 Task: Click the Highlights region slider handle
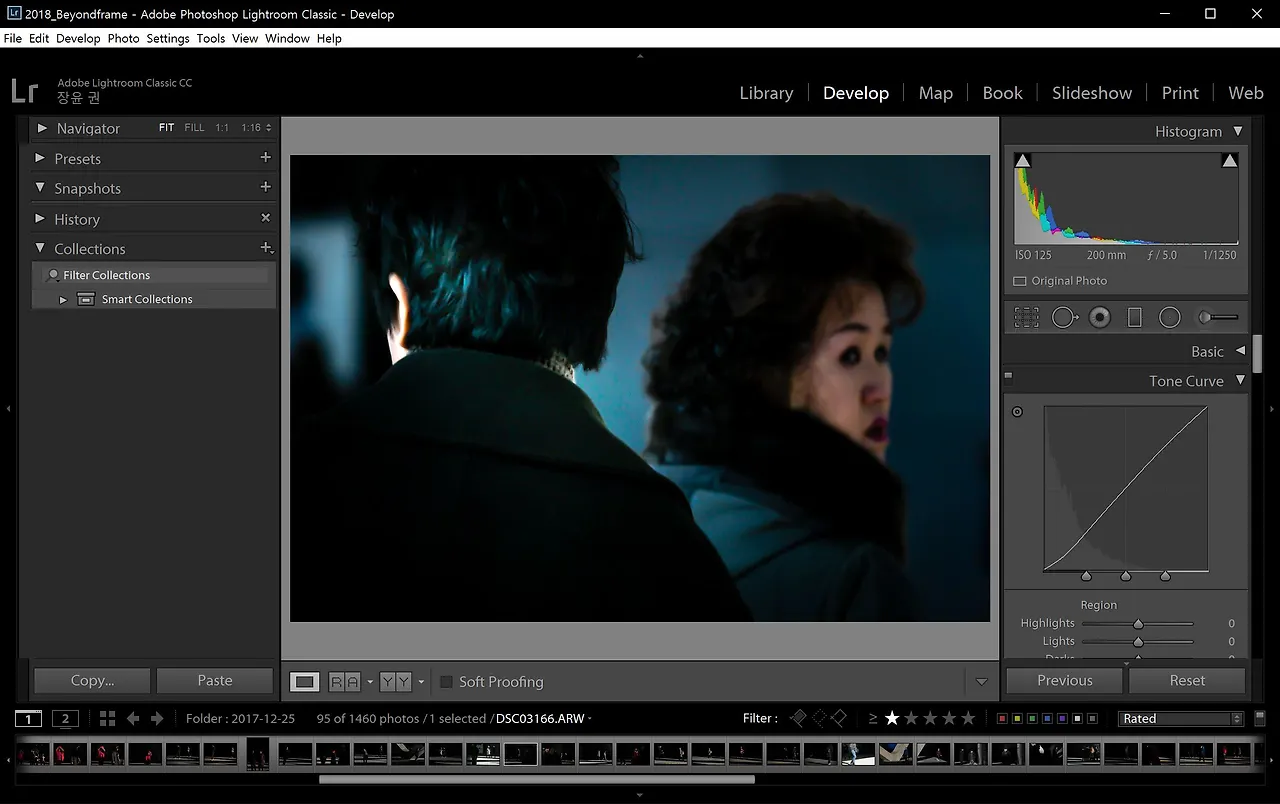point(1138,624)
